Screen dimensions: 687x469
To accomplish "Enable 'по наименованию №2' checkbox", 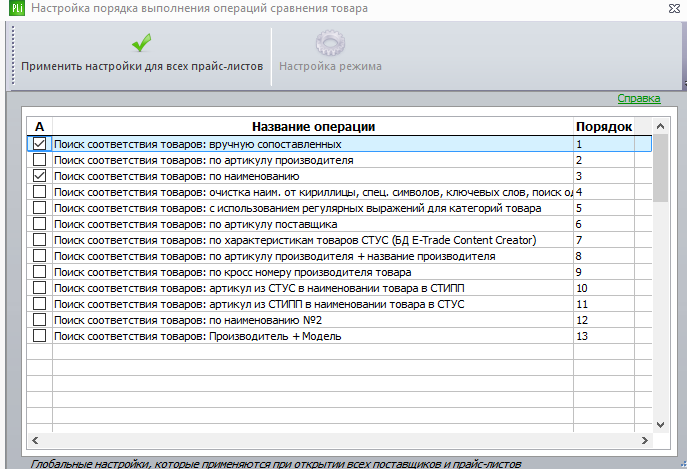I will coord(39,320).
